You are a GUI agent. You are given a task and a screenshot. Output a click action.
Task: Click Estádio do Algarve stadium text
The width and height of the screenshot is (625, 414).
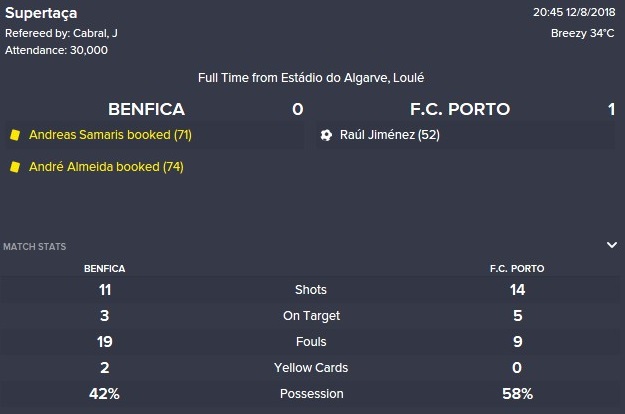335,78
